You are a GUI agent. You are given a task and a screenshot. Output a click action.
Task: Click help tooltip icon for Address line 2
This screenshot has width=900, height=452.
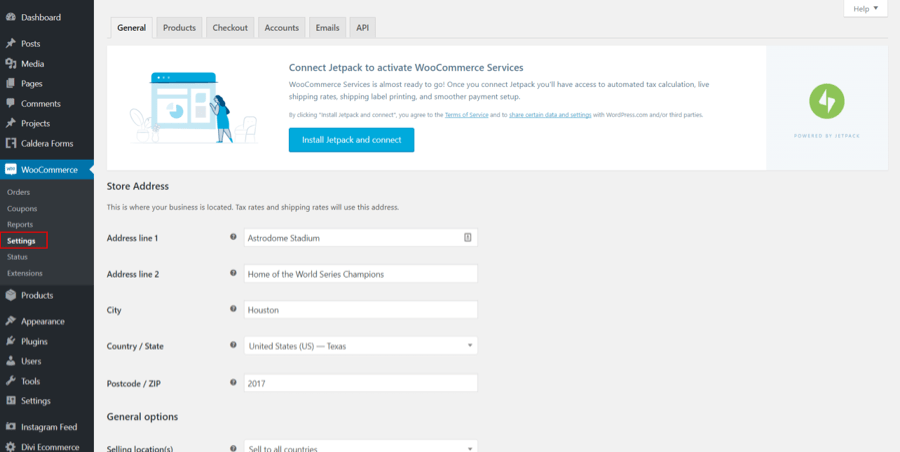(x=233, y=273)
